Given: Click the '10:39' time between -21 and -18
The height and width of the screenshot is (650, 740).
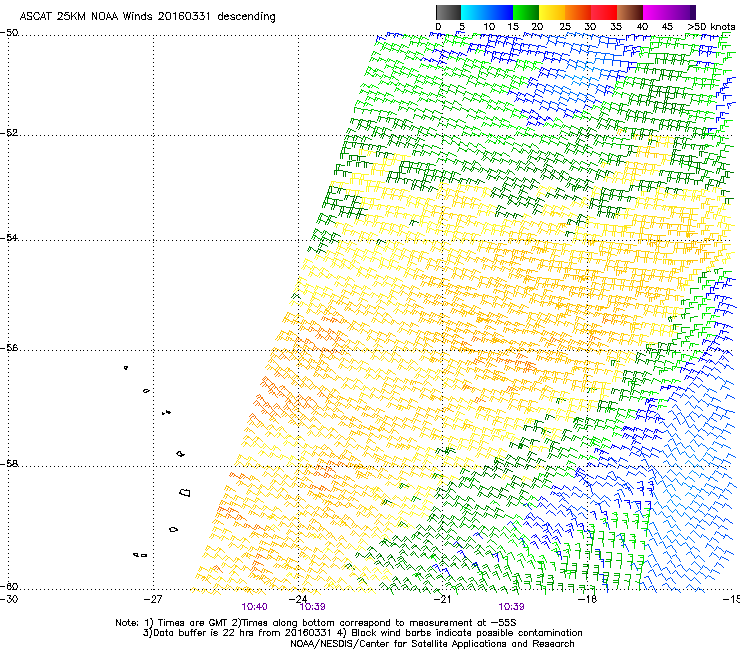Looking at the screenshot, I should [x=512, y=607].
